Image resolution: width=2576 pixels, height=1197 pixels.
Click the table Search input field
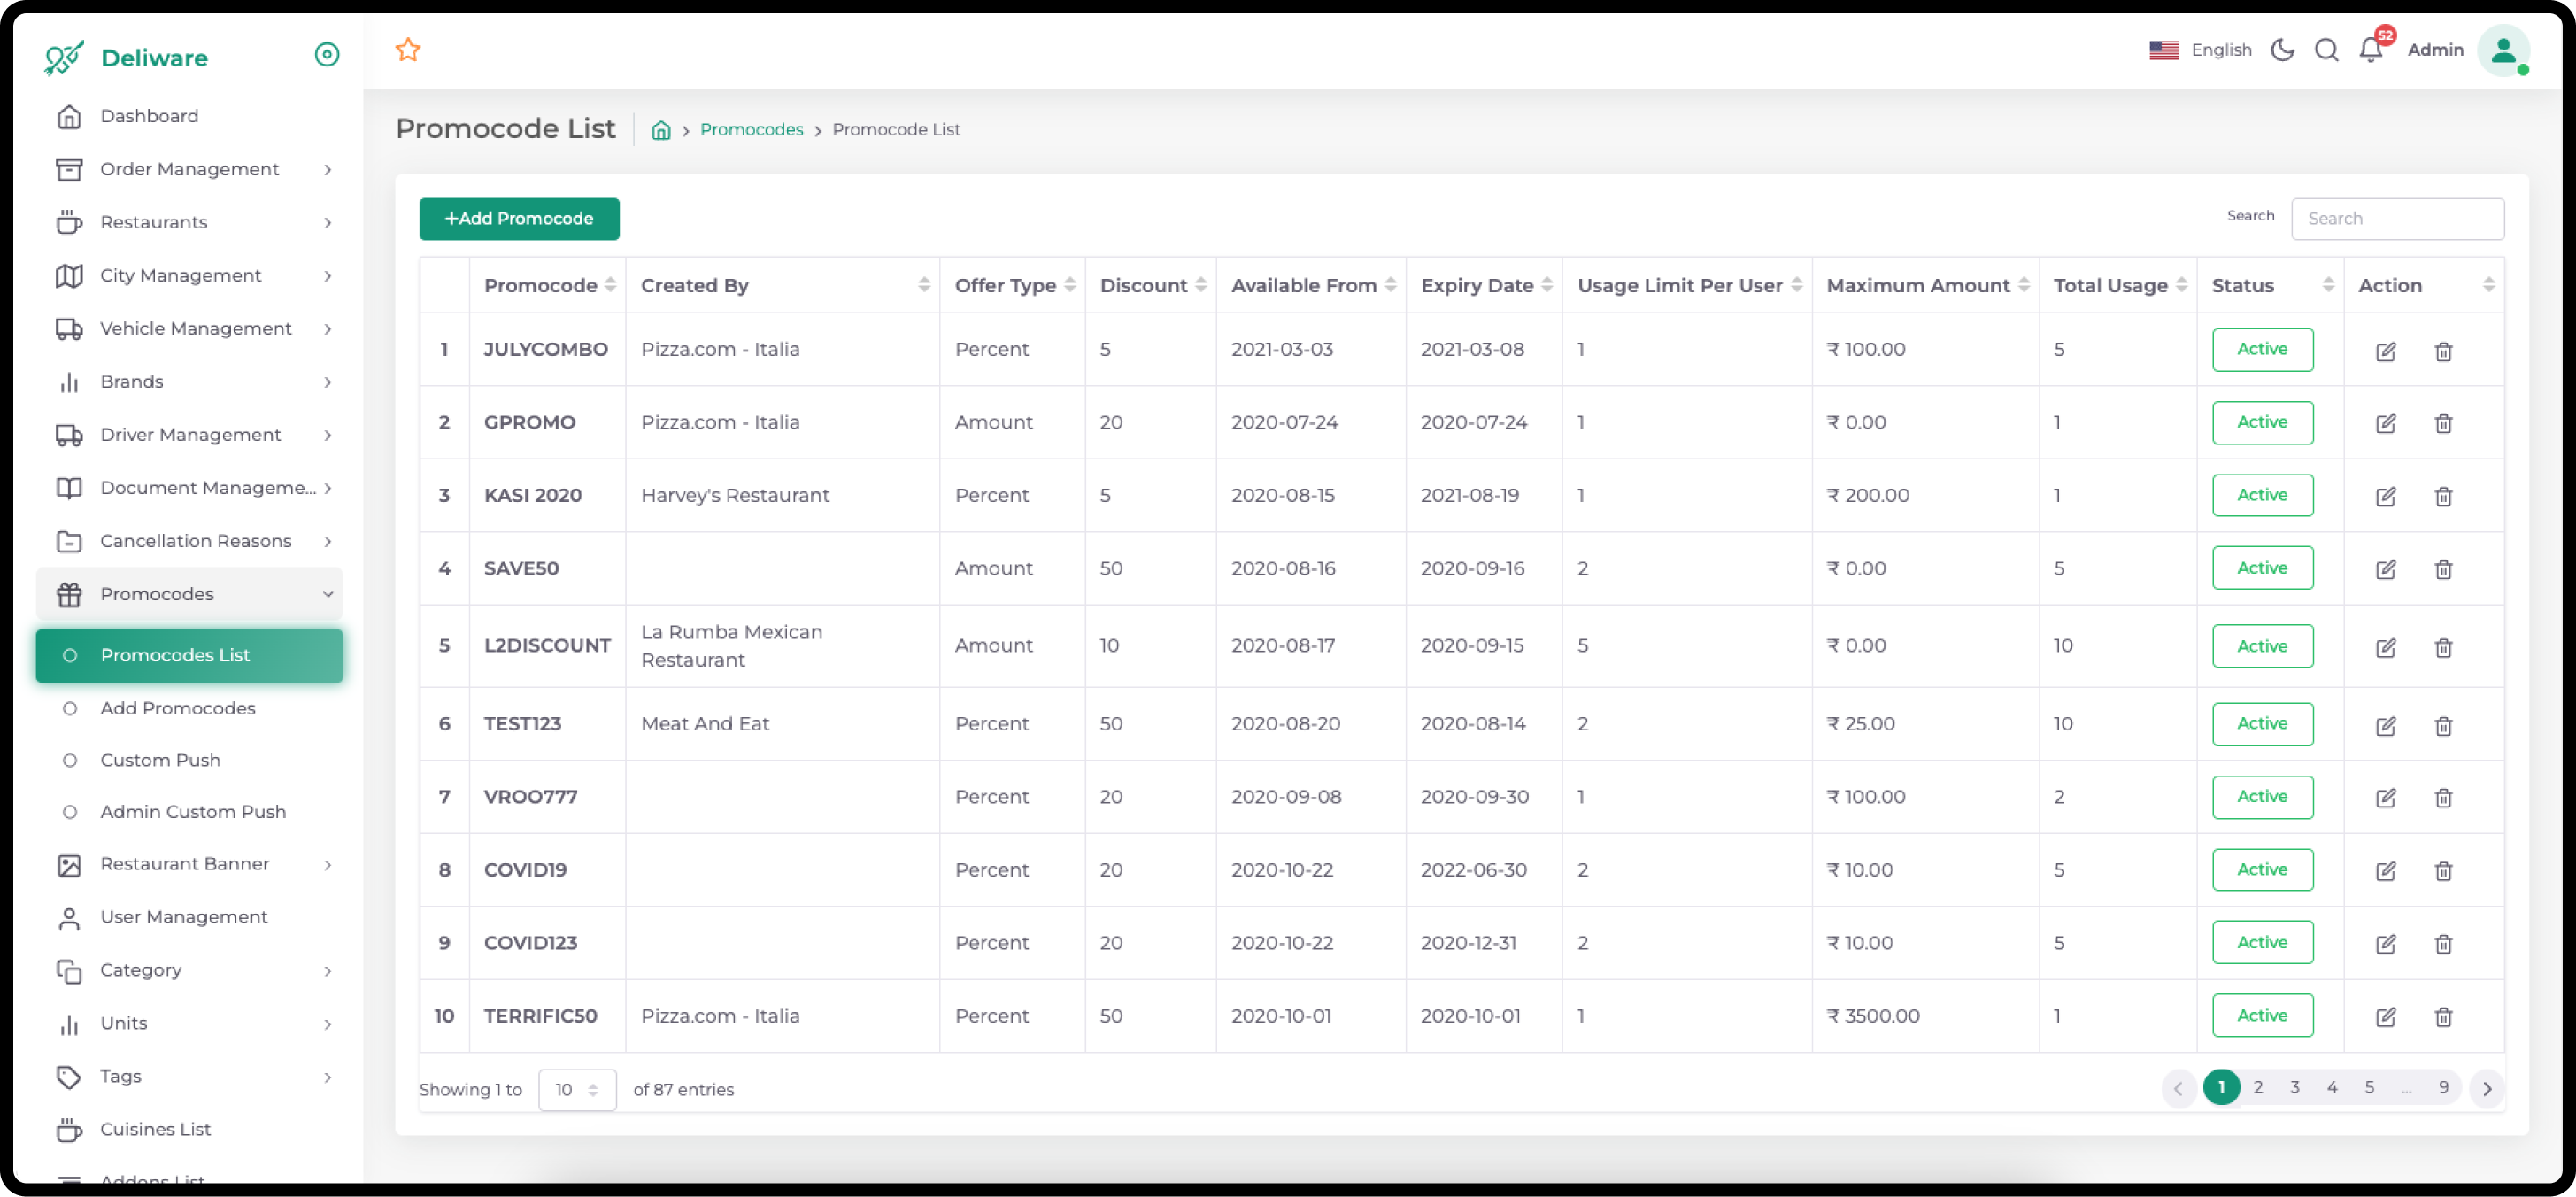[2397, 219]
